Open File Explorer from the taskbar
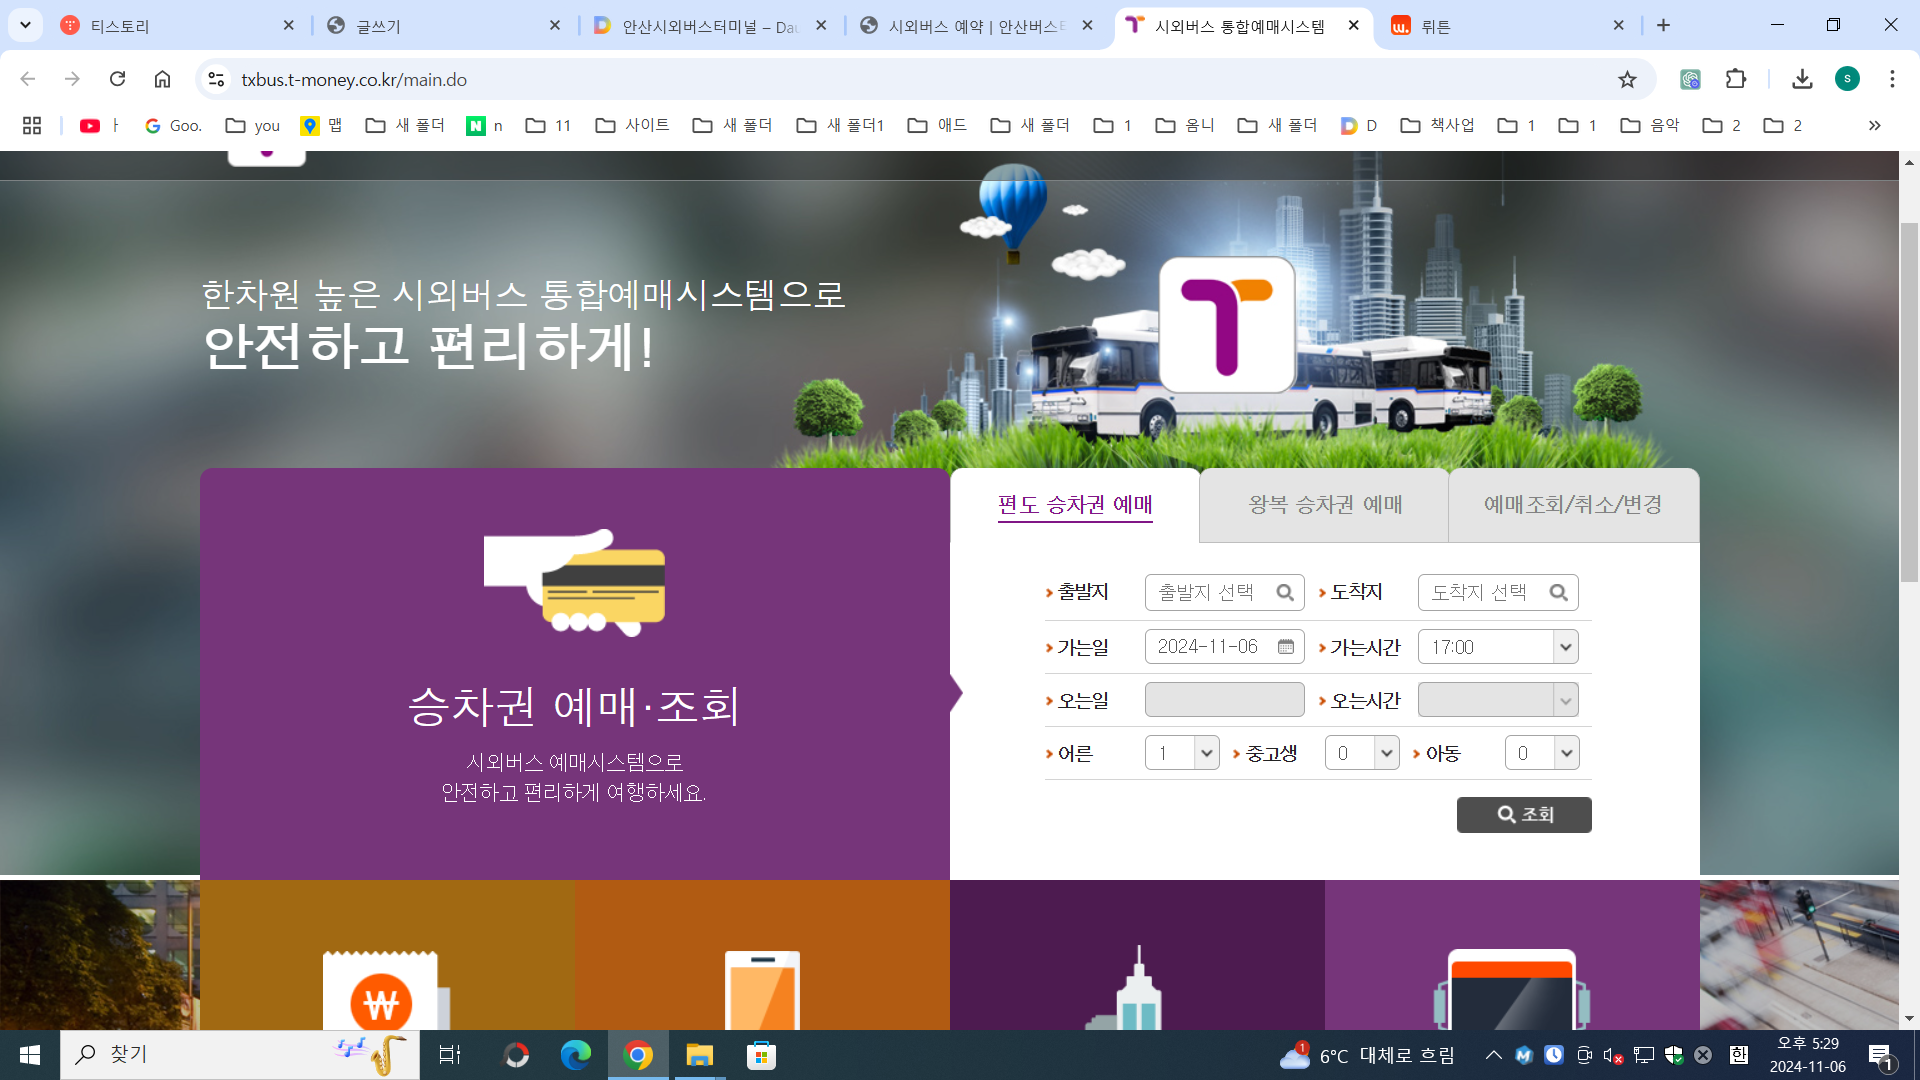This screenshot has width=1920, height=1080. (x=699, y=1055)
